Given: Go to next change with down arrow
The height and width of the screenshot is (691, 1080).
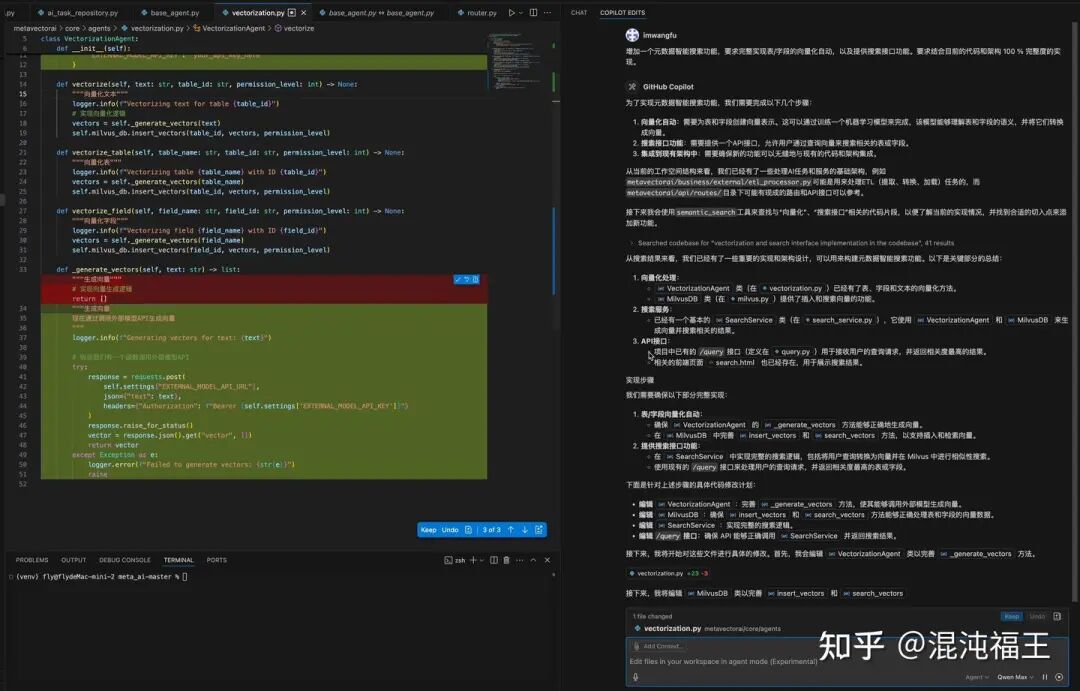Looking at the screenshot, I should tap(525, 530).
